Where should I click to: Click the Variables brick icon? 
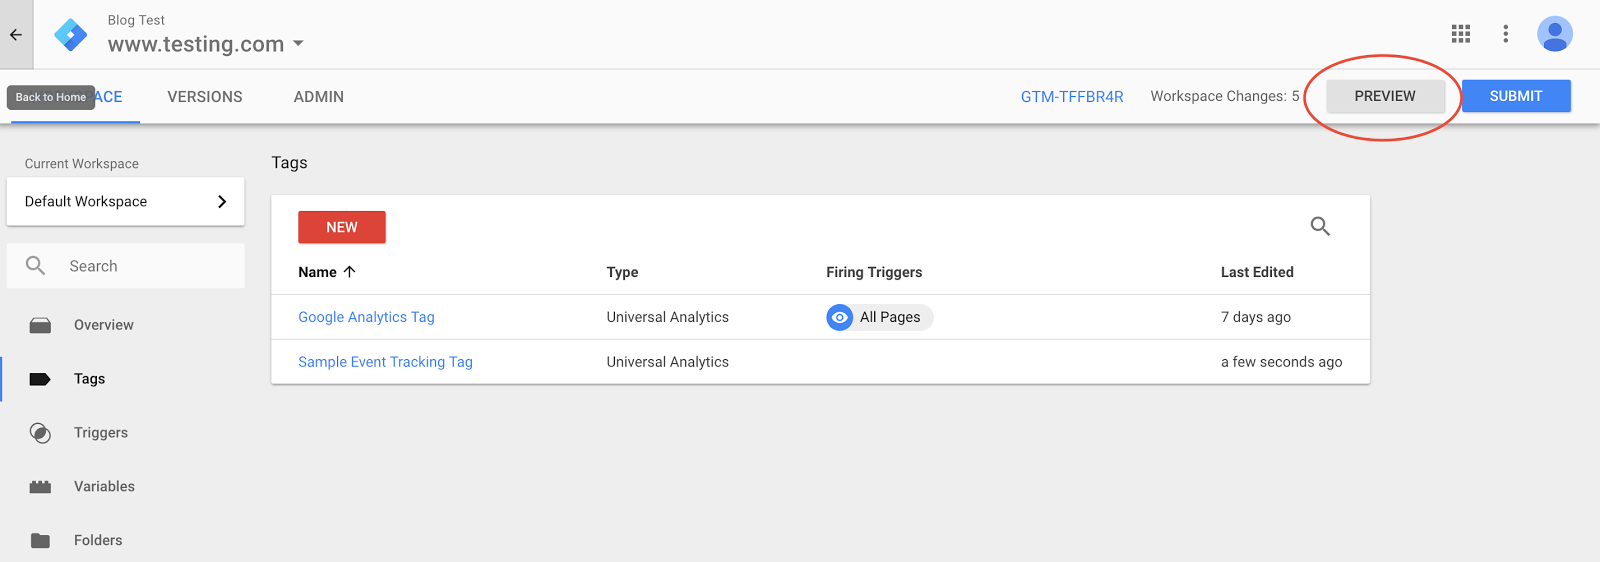pos(40,487)
